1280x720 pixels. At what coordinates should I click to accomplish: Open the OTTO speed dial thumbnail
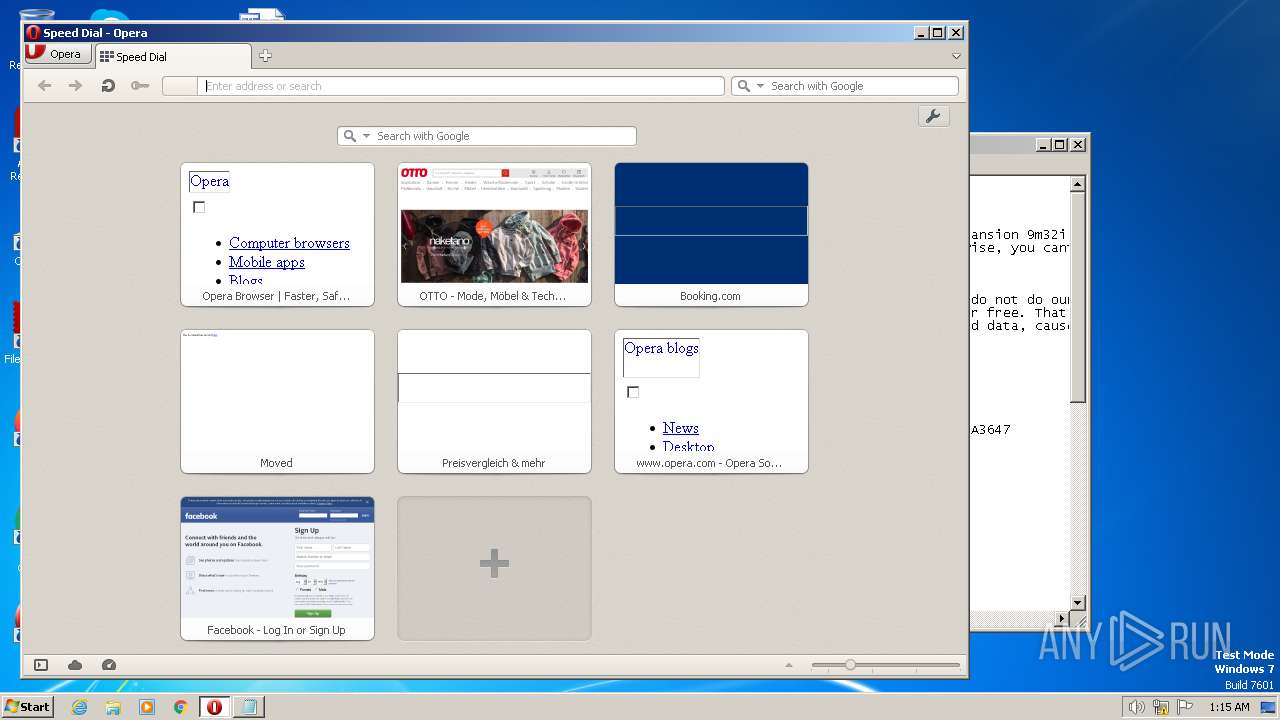click(x=494, y=234)
